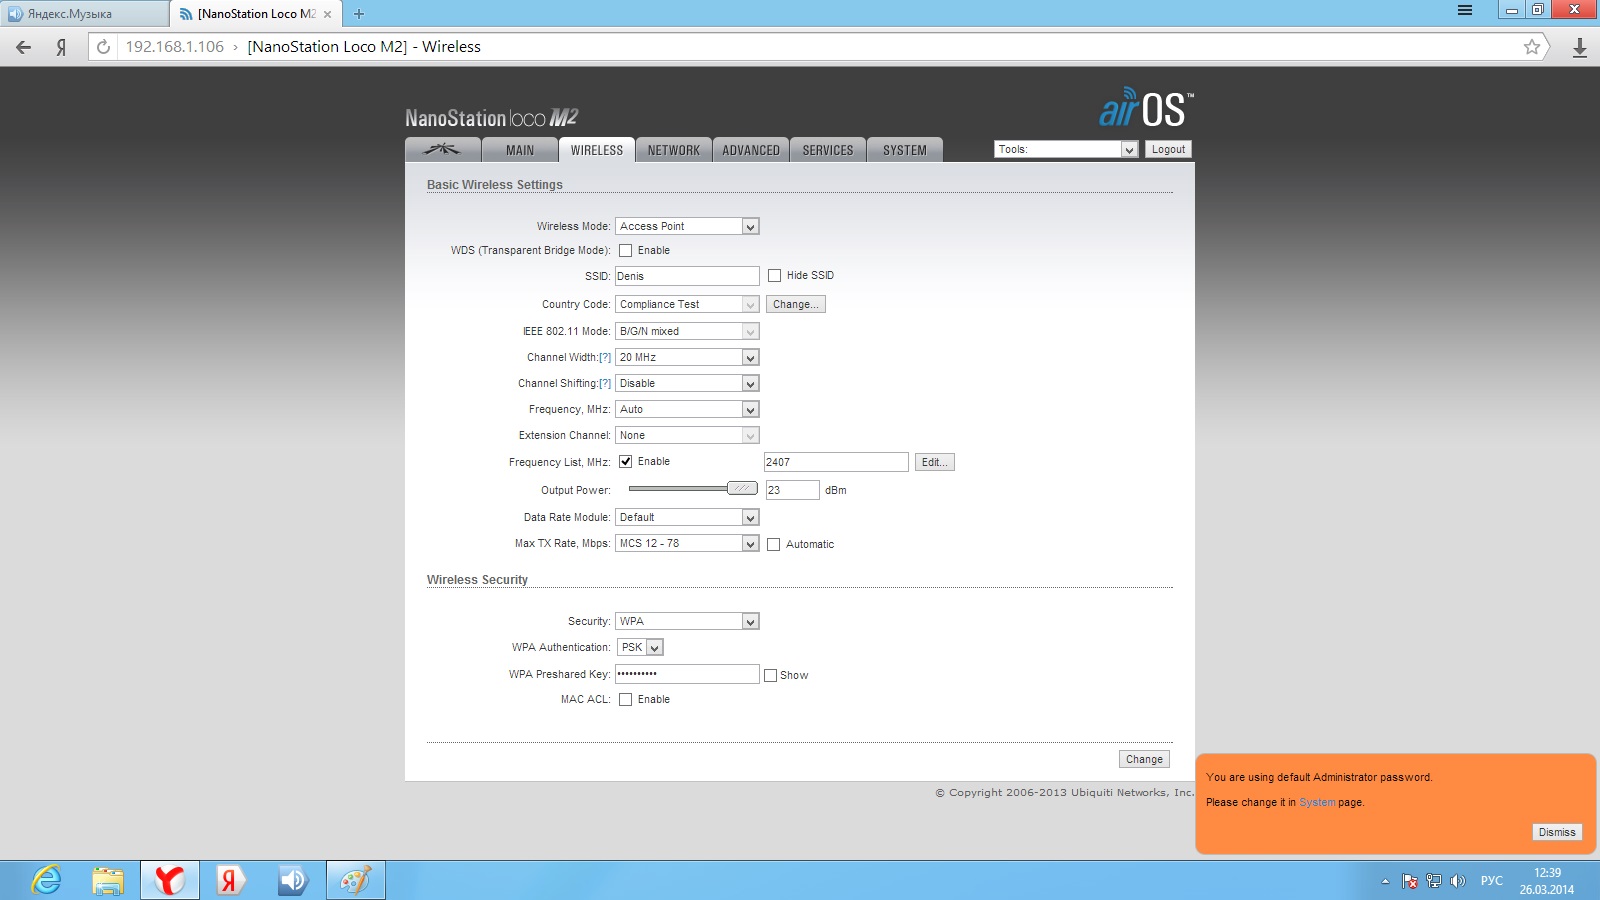Open a new browser tab with plus

(x=359, y=14)
